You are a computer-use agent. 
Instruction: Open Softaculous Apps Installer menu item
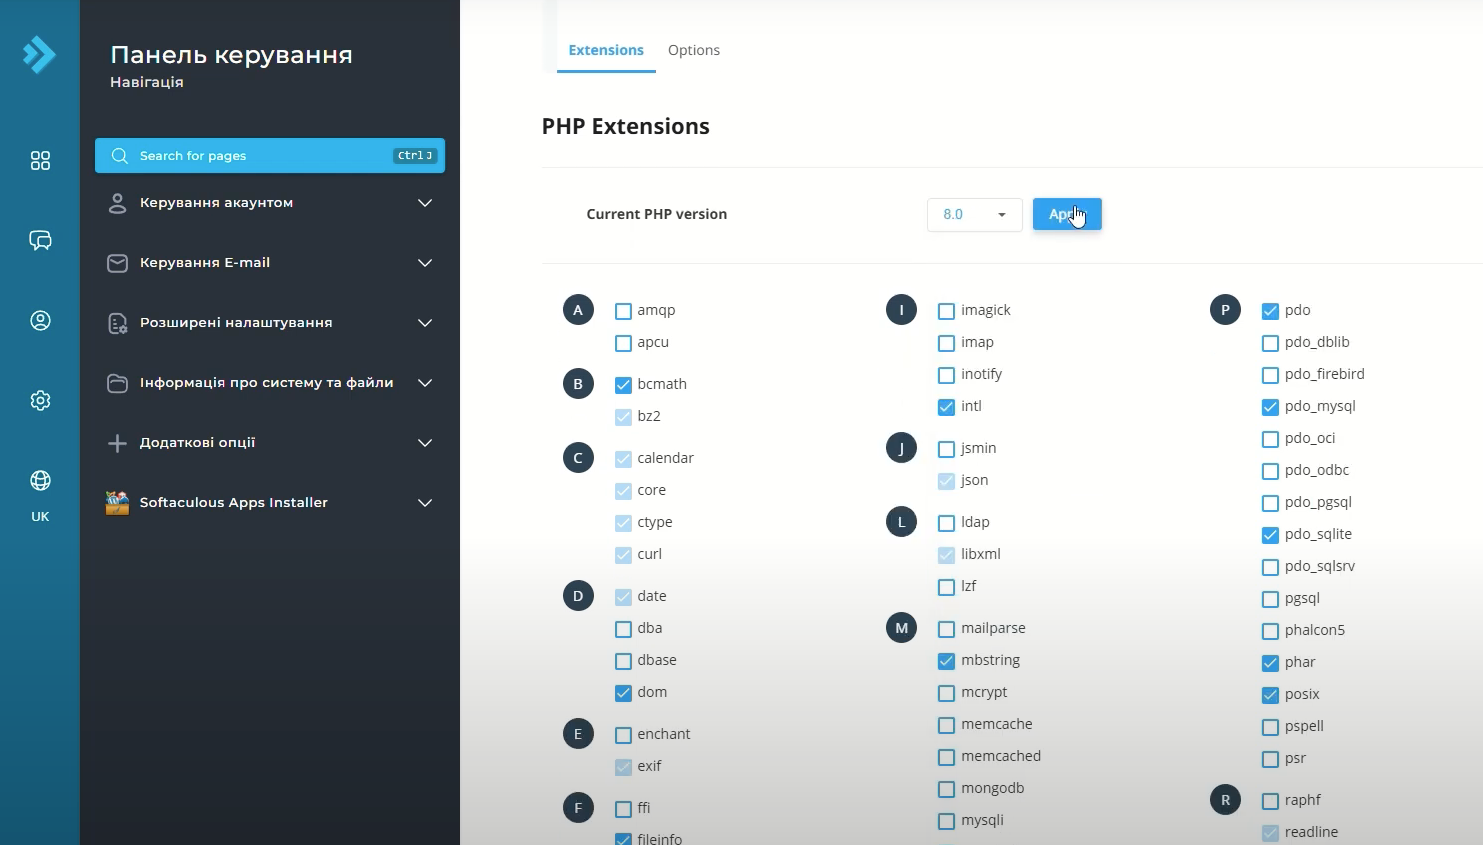[x=270, y=503]
